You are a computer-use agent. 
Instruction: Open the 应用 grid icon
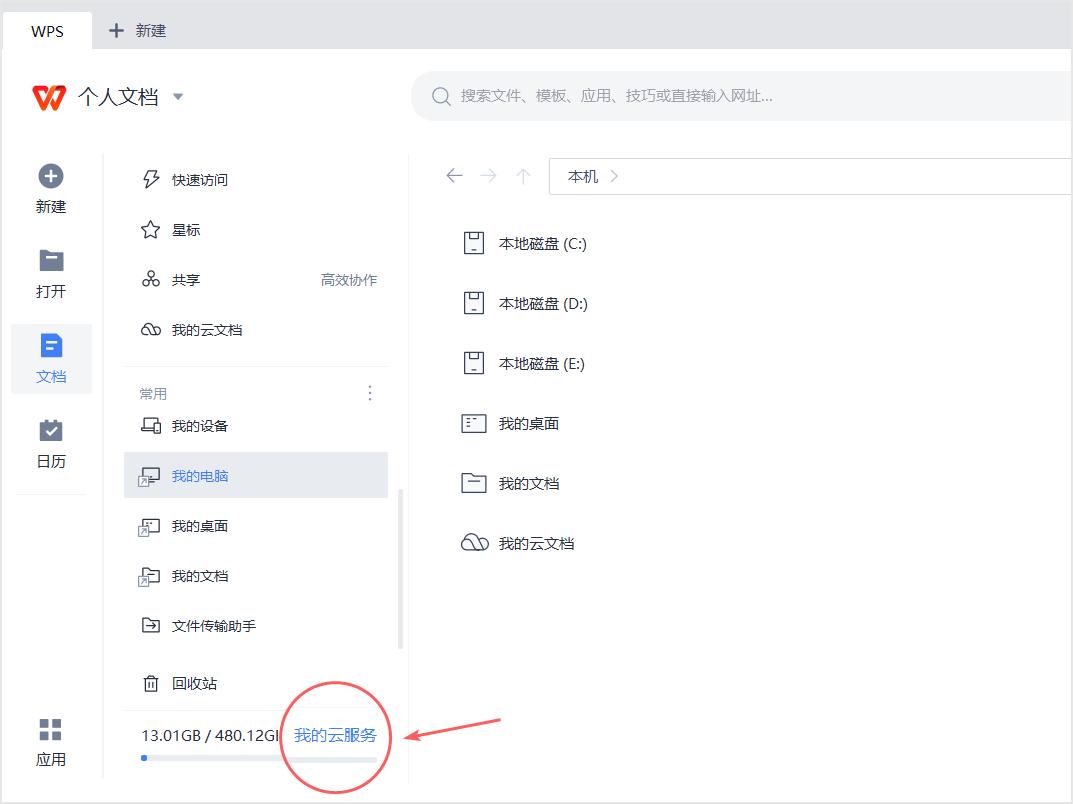pyautogui.click(x=51, y=729)
